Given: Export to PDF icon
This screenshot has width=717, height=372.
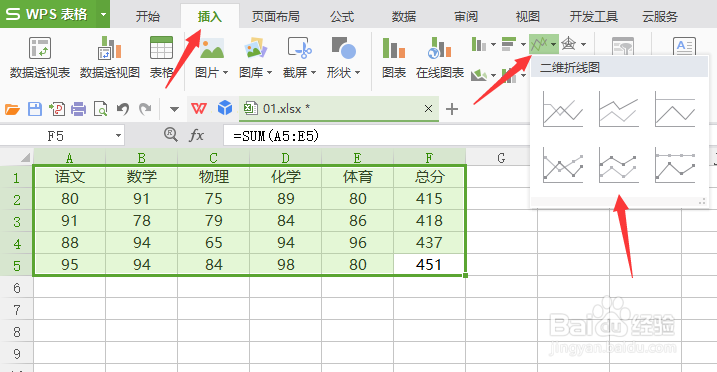Looking at the screenshot, I should [x=57, y=109].
